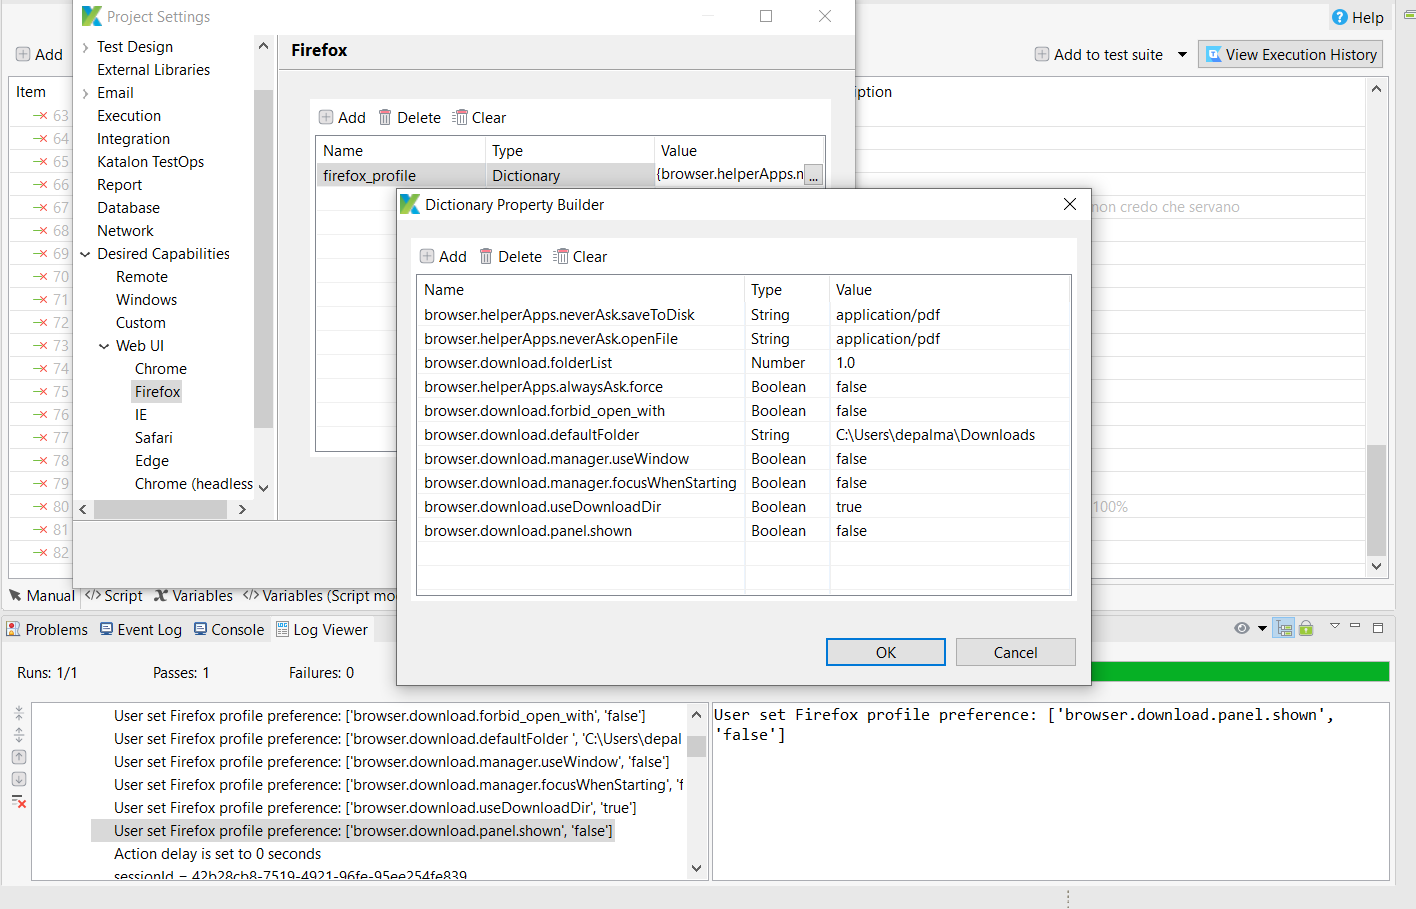Image resolution: width=1416 pixels, height=909 pixels.
Task: Click the Katalon logo in Project Settings title
Action: (92, 16)
